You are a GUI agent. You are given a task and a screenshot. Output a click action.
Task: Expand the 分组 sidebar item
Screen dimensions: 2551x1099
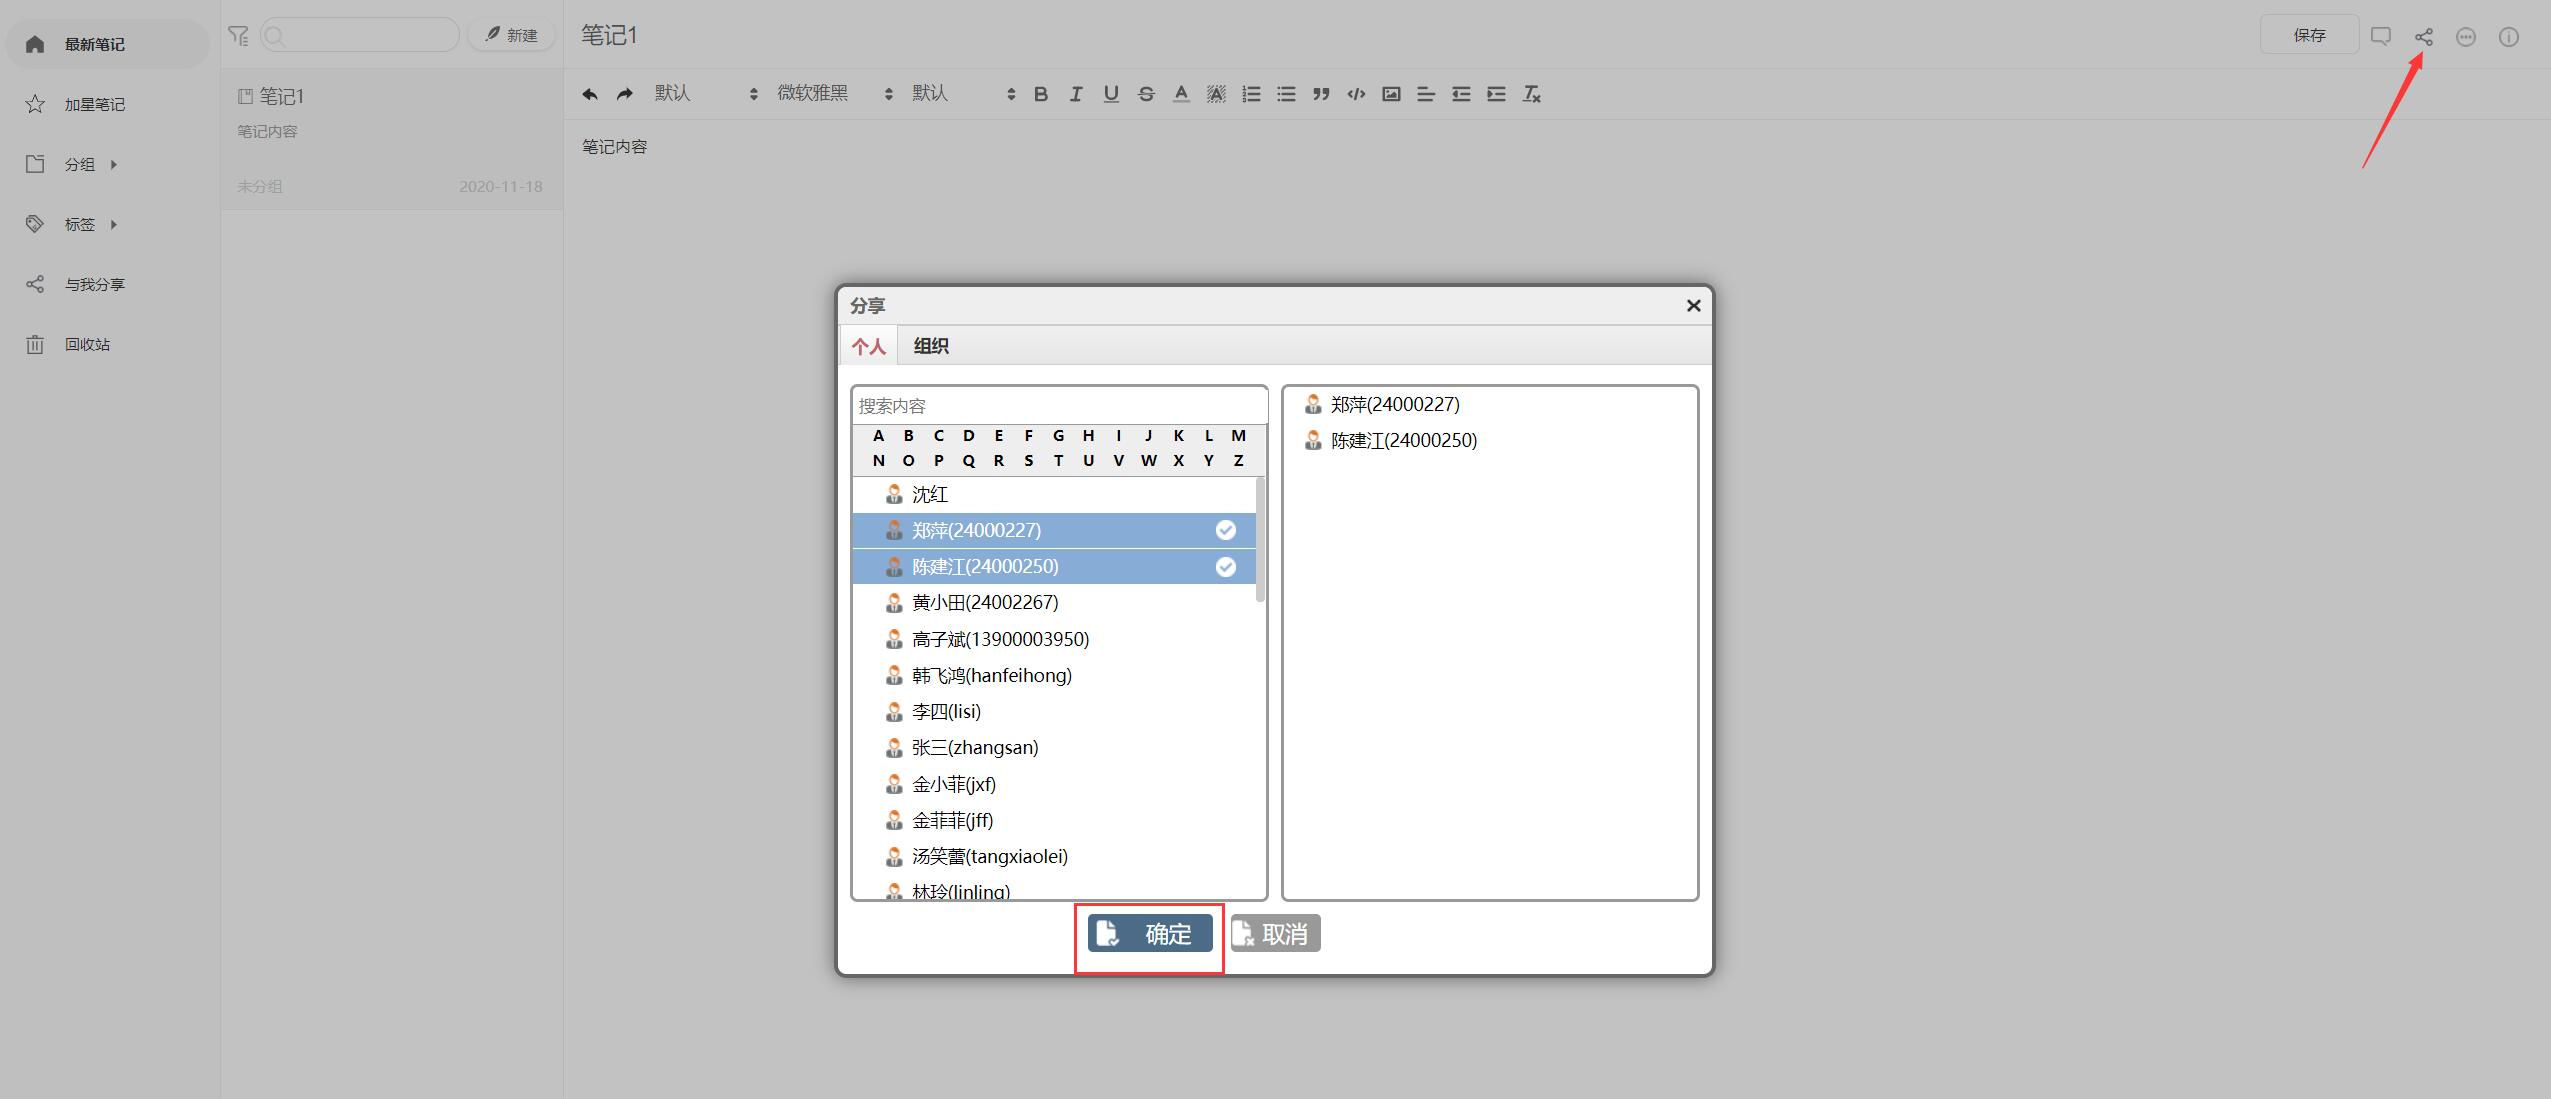[x=80, y=164]
